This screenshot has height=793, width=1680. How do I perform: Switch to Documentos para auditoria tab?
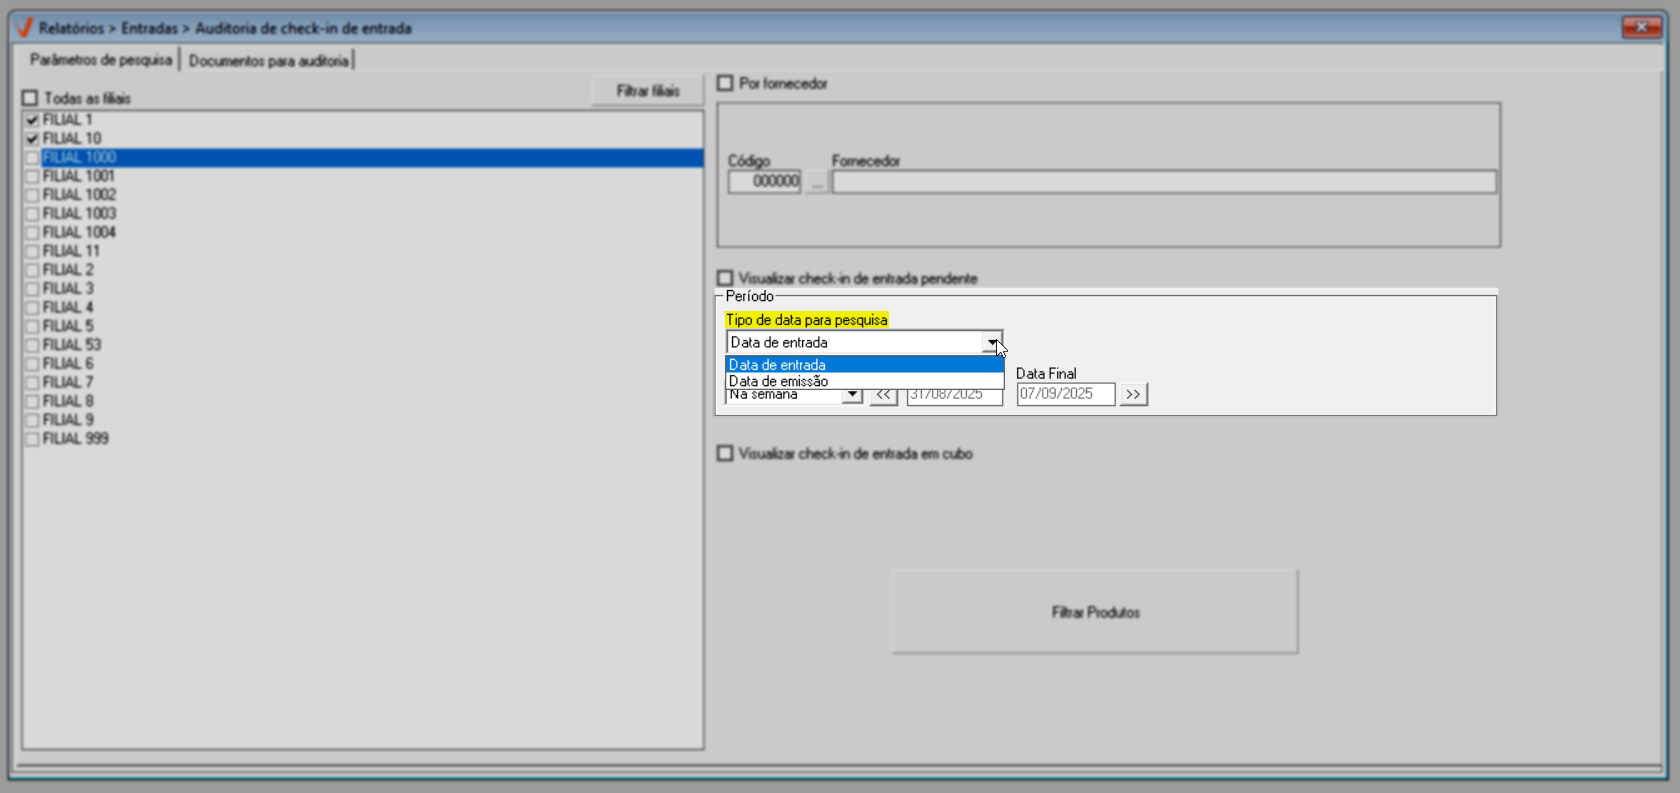pos(268,61)
